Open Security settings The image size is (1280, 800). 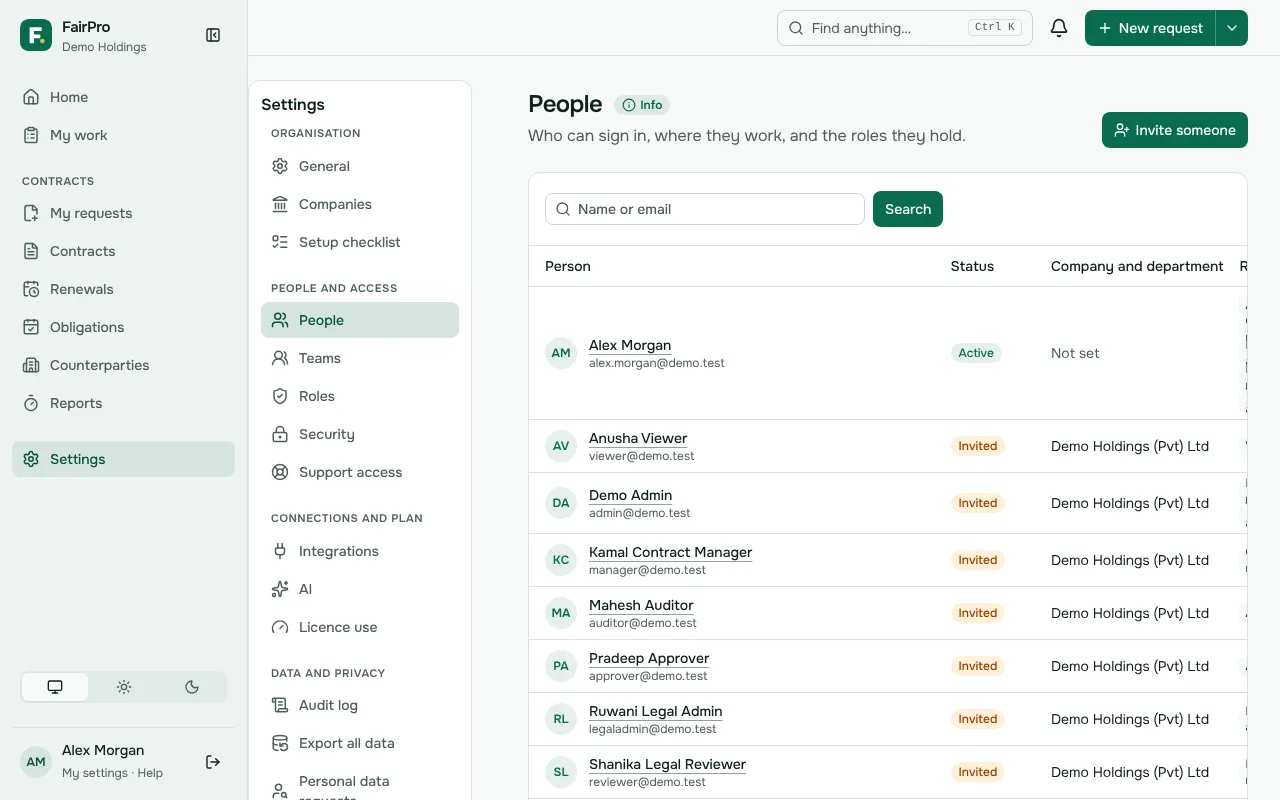[360, 434]
